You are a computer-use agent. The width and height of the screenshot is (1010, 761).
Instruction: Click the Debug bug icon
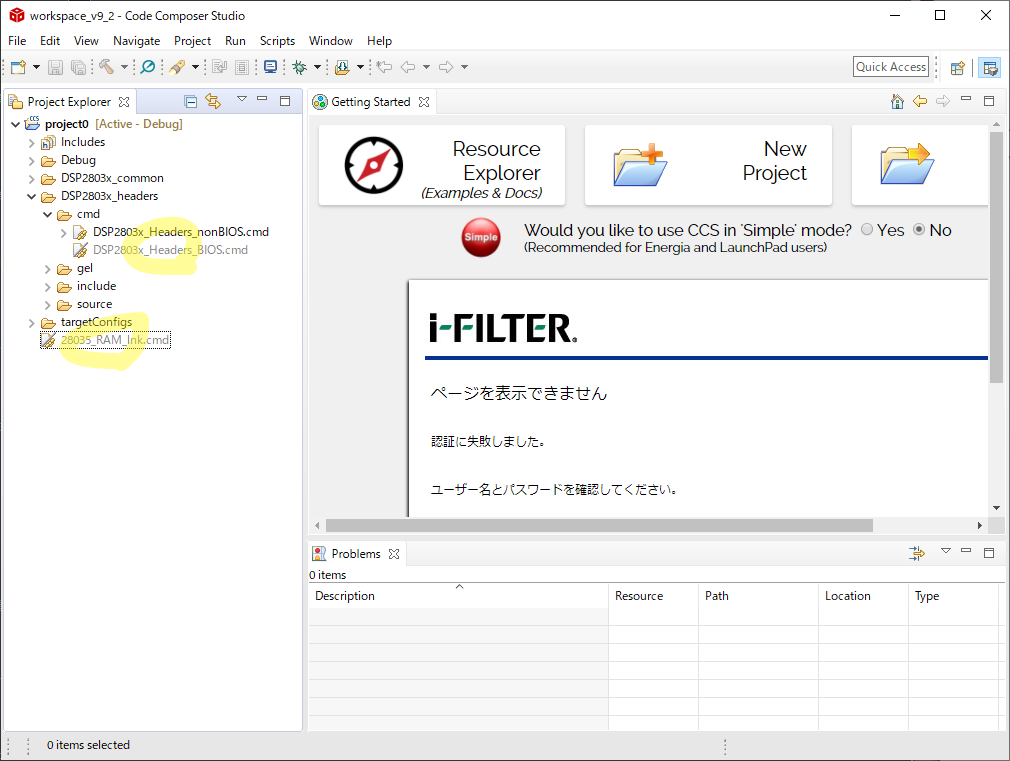click(299, 67)
